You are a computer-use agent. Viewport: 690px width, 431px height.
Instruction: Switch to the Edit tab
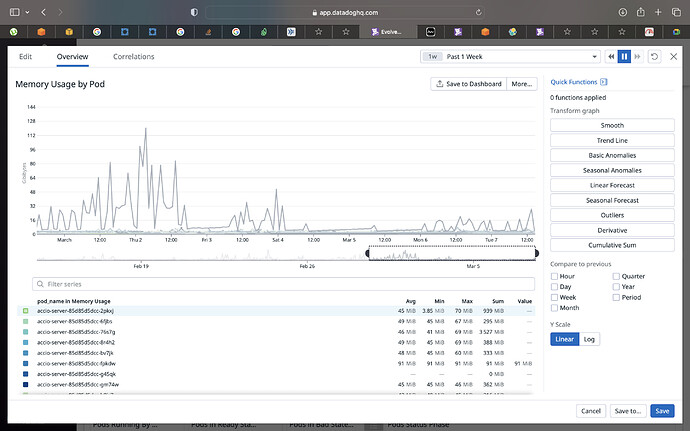[x=26, y=56]
